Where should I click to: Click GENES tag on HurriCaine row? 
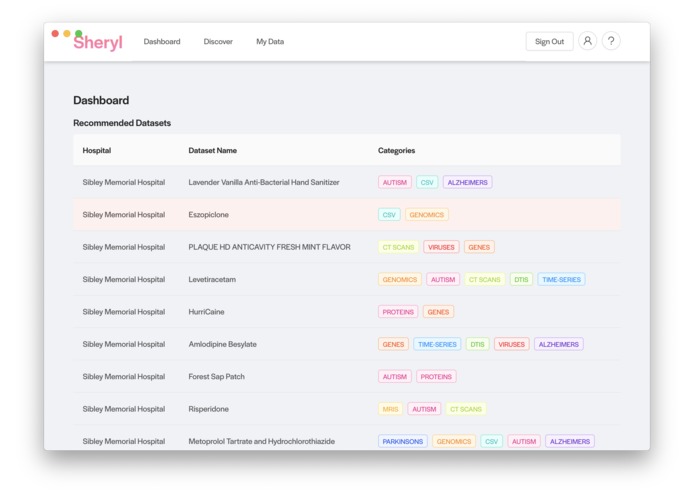(438, 311)
